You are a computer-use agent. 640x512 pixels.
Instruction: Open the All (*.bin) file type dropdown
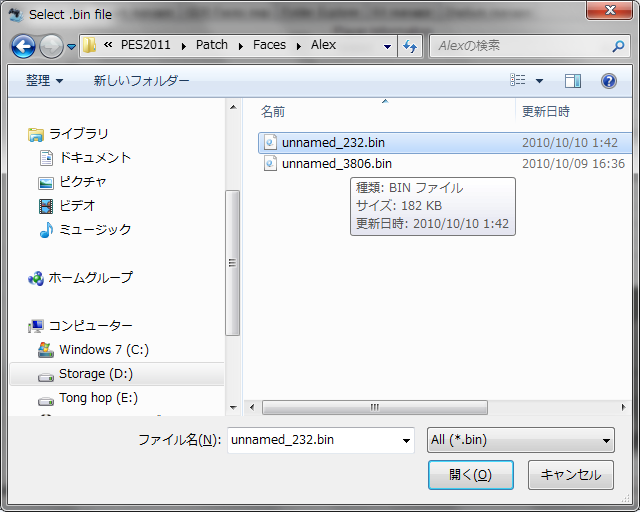tap(520, 440)
